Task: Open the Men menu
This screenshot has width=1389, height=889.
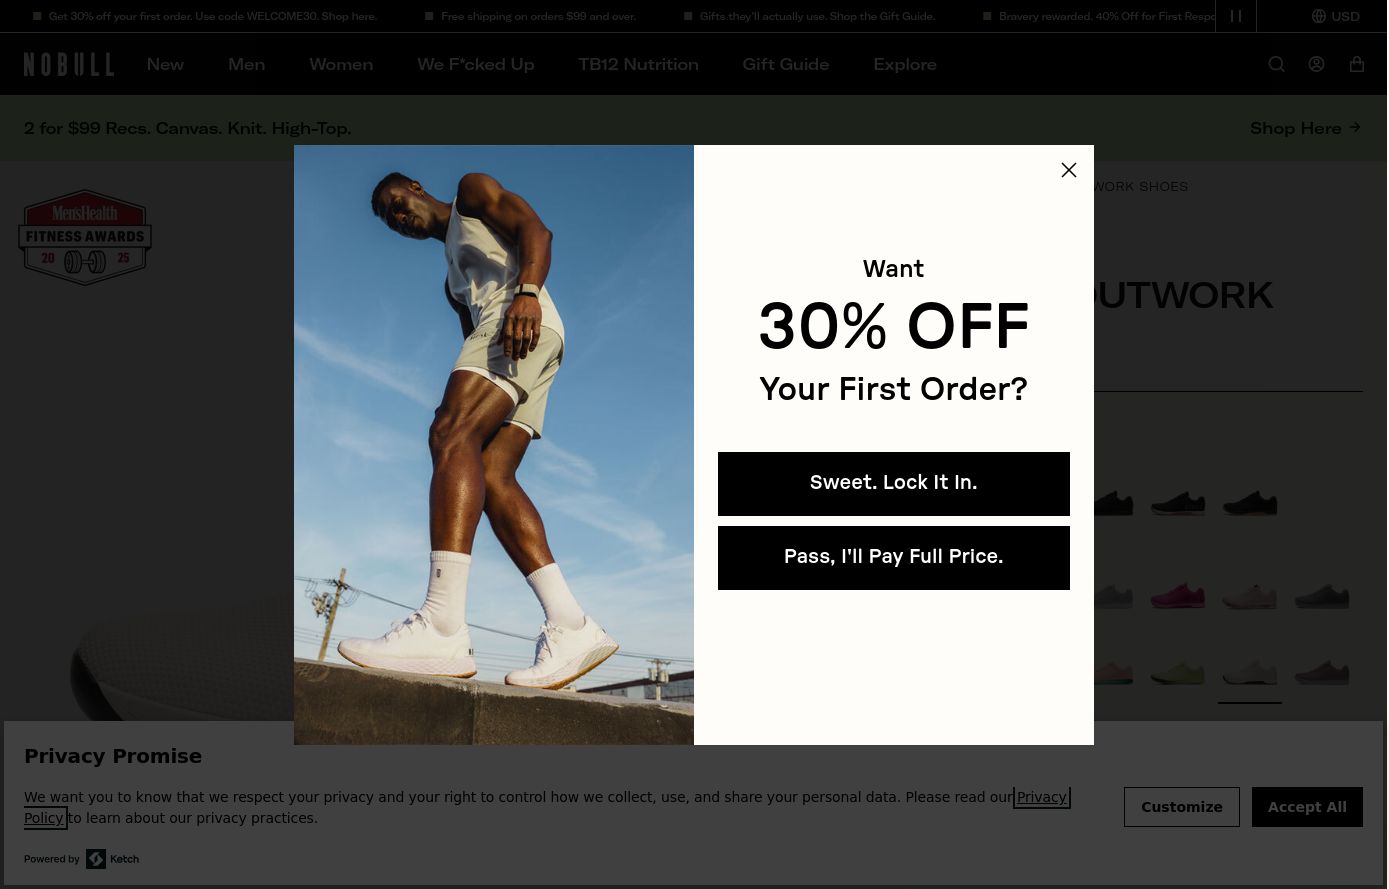Action: [246, 64]
